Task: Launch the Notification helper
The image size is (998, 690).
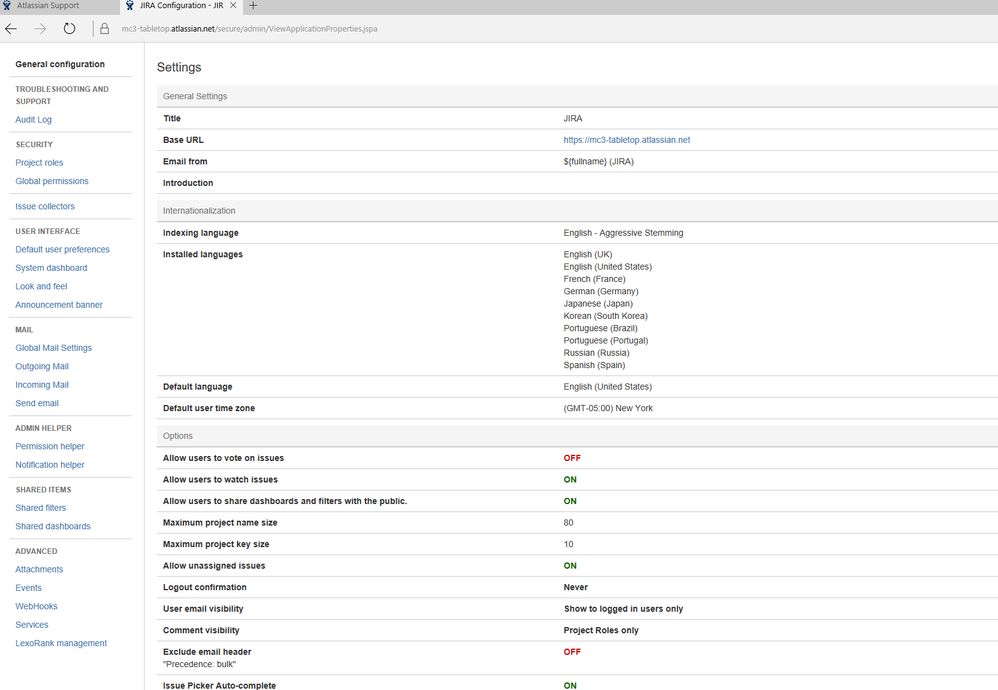Action: [x=50, y=465]
